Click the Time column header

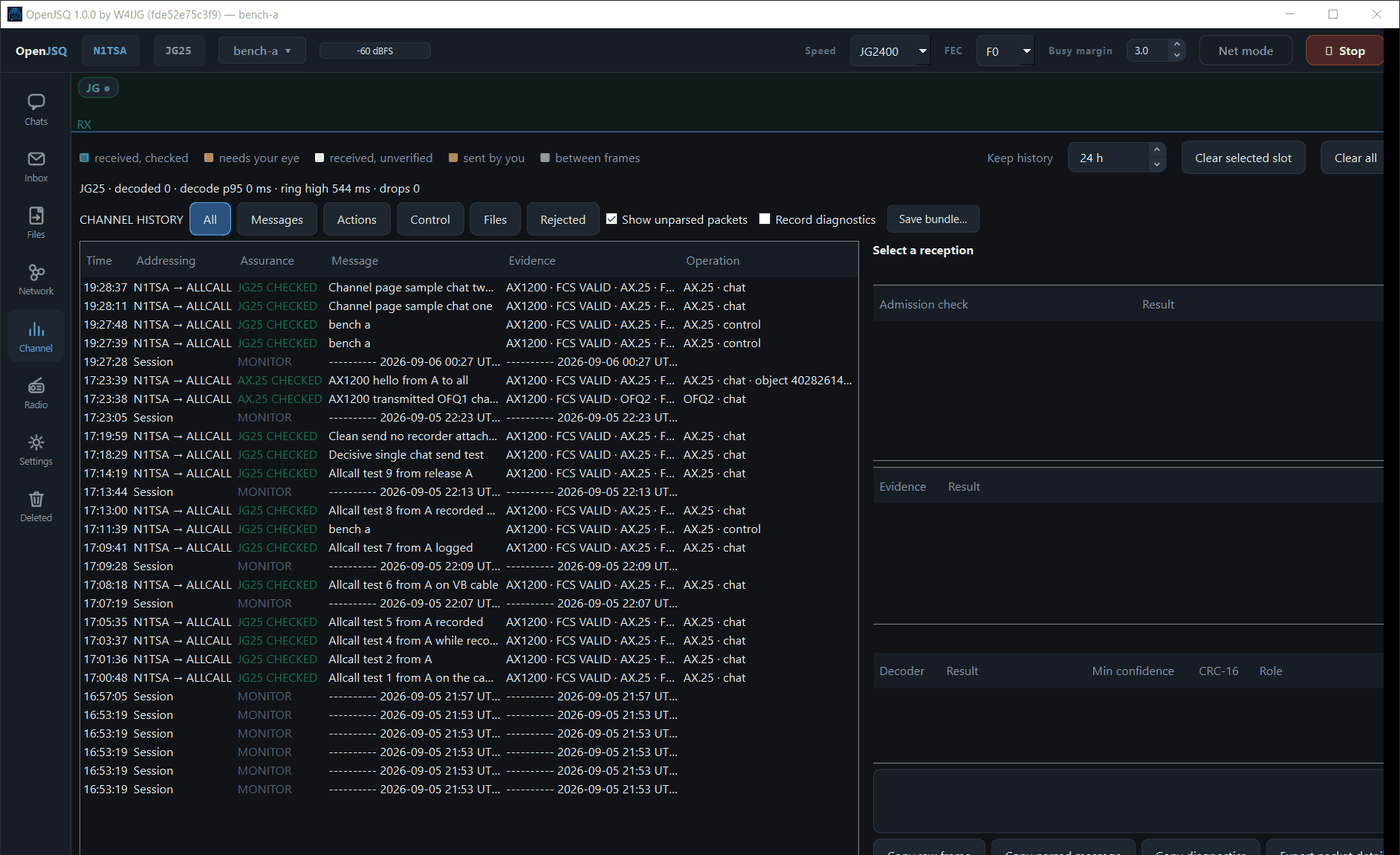[99, 260]
